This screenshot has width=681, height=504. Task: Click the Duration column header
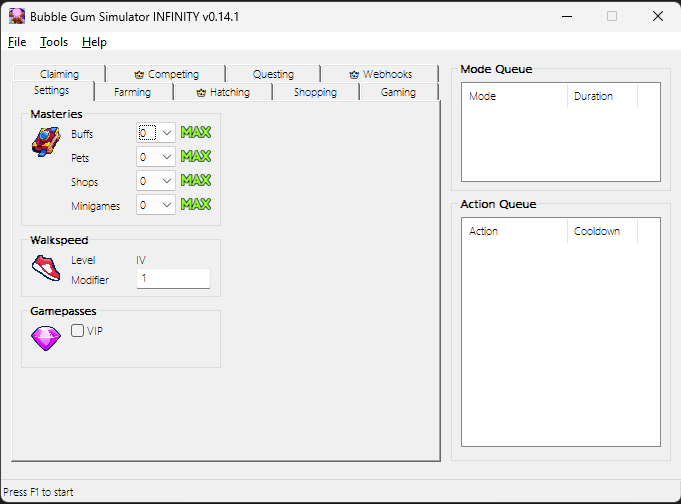(x=602, y=96)
